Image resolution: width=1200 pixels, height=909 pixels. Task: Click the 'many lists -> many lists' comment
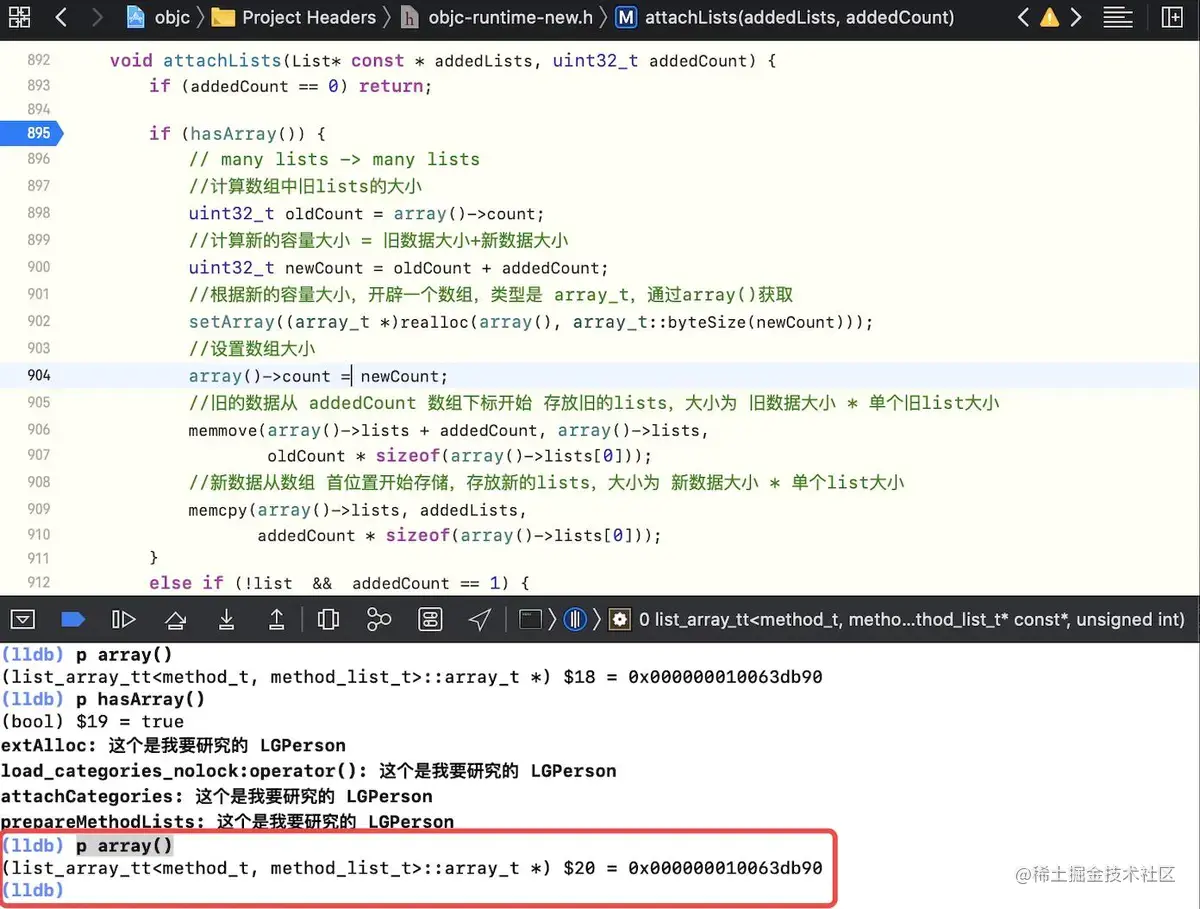(334, 159)
